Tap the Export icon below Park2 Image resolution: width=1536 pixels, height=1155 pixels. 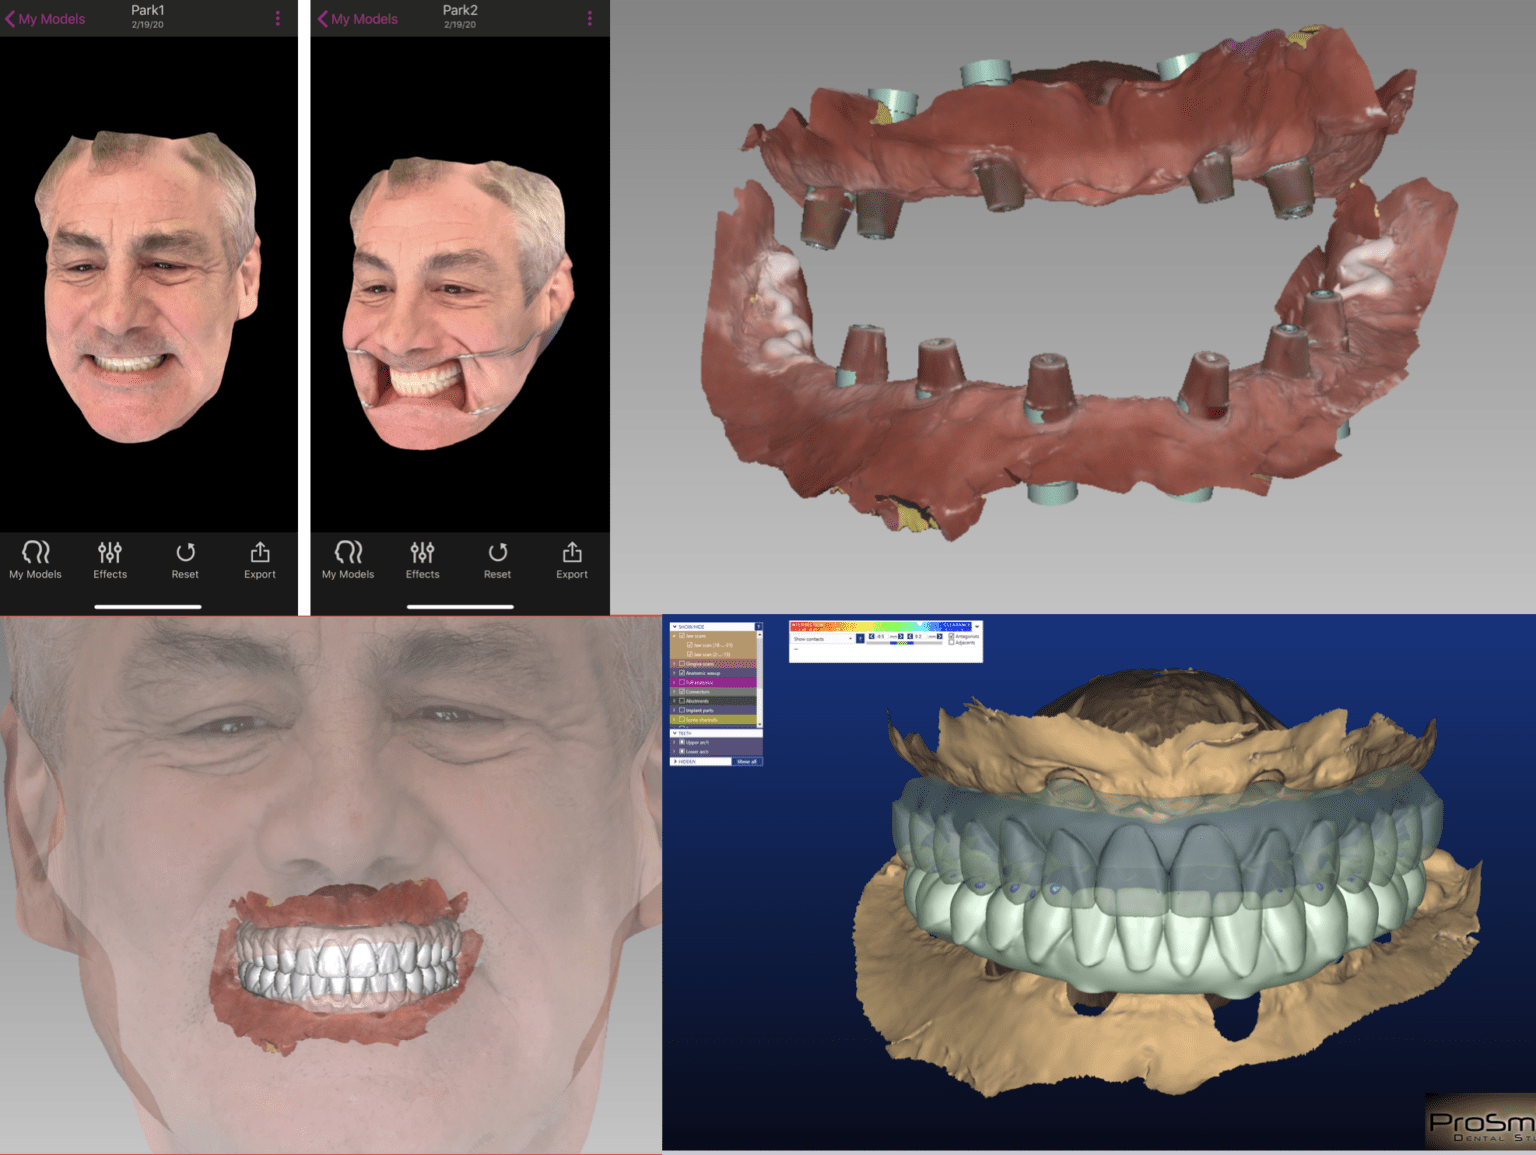coord(572,558)
